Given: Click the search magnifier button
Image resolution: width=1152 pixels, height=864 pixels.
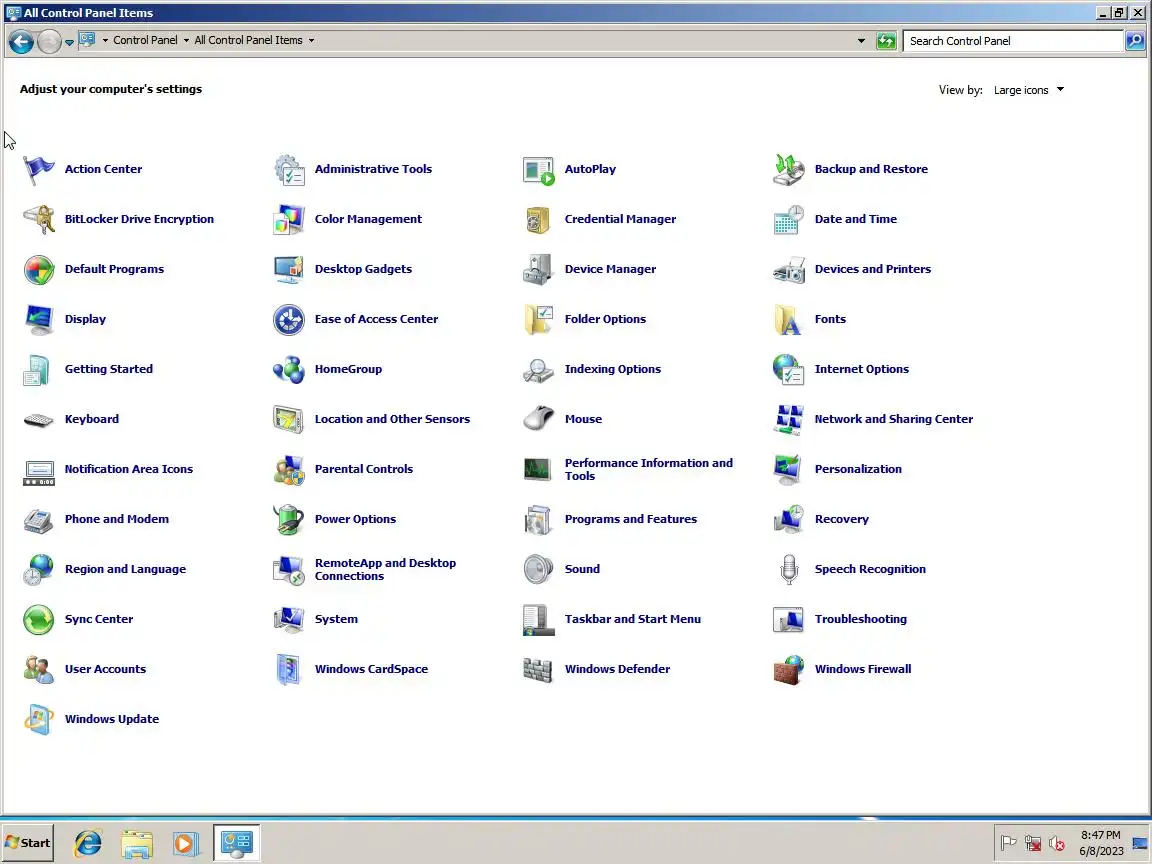Looking at the screenshot, I should [1135, 41].
